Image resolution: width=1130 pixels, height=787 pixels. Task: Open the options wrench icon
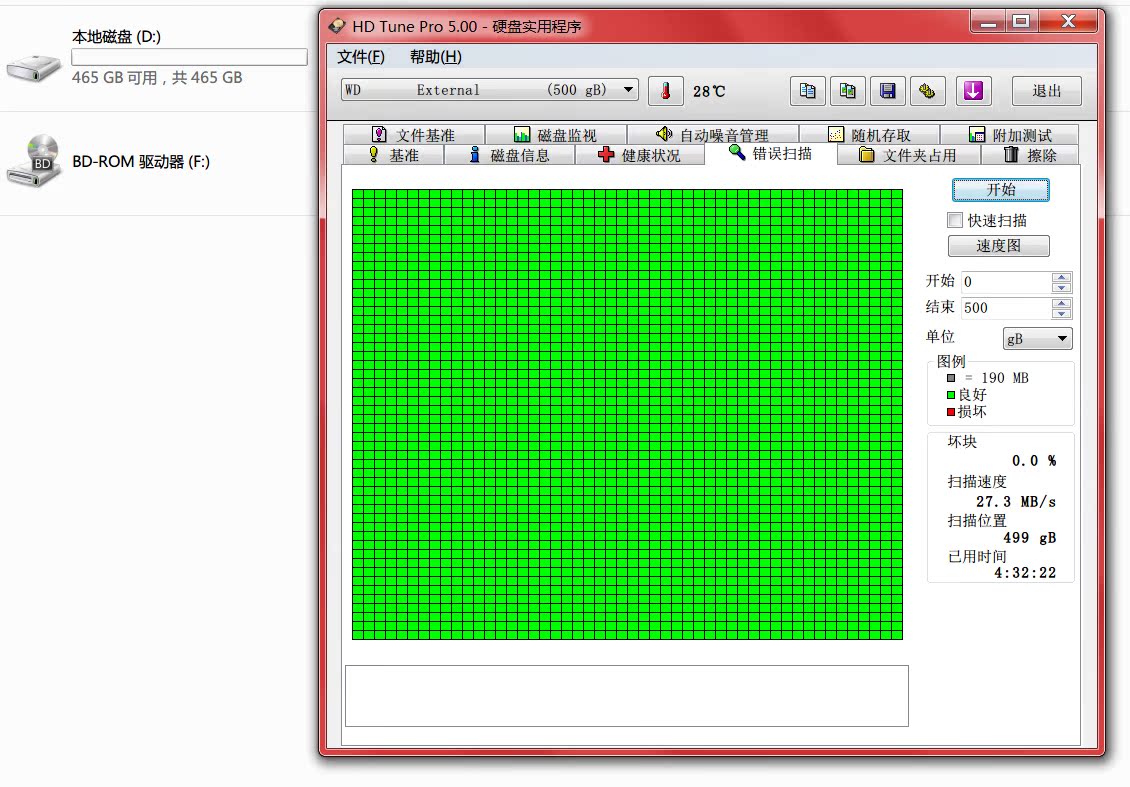coord(927,91)
